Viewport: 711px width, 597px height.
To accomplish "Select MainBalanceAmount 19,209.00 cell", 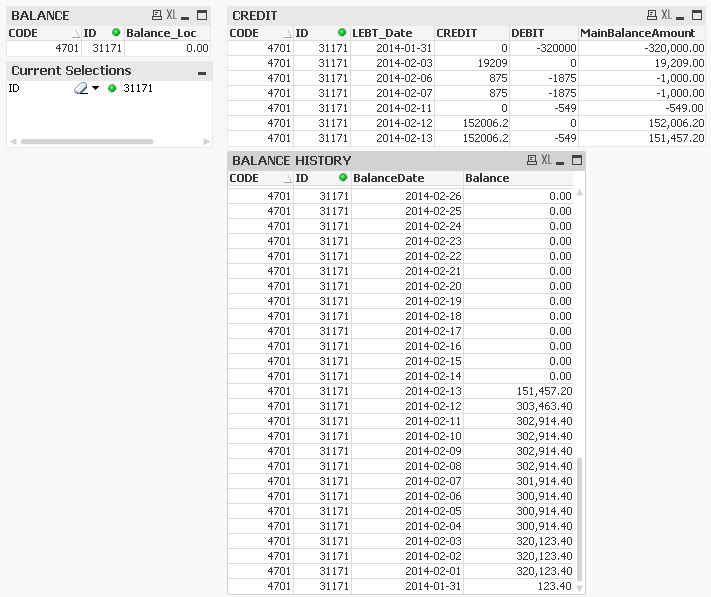I will point(642,63).
